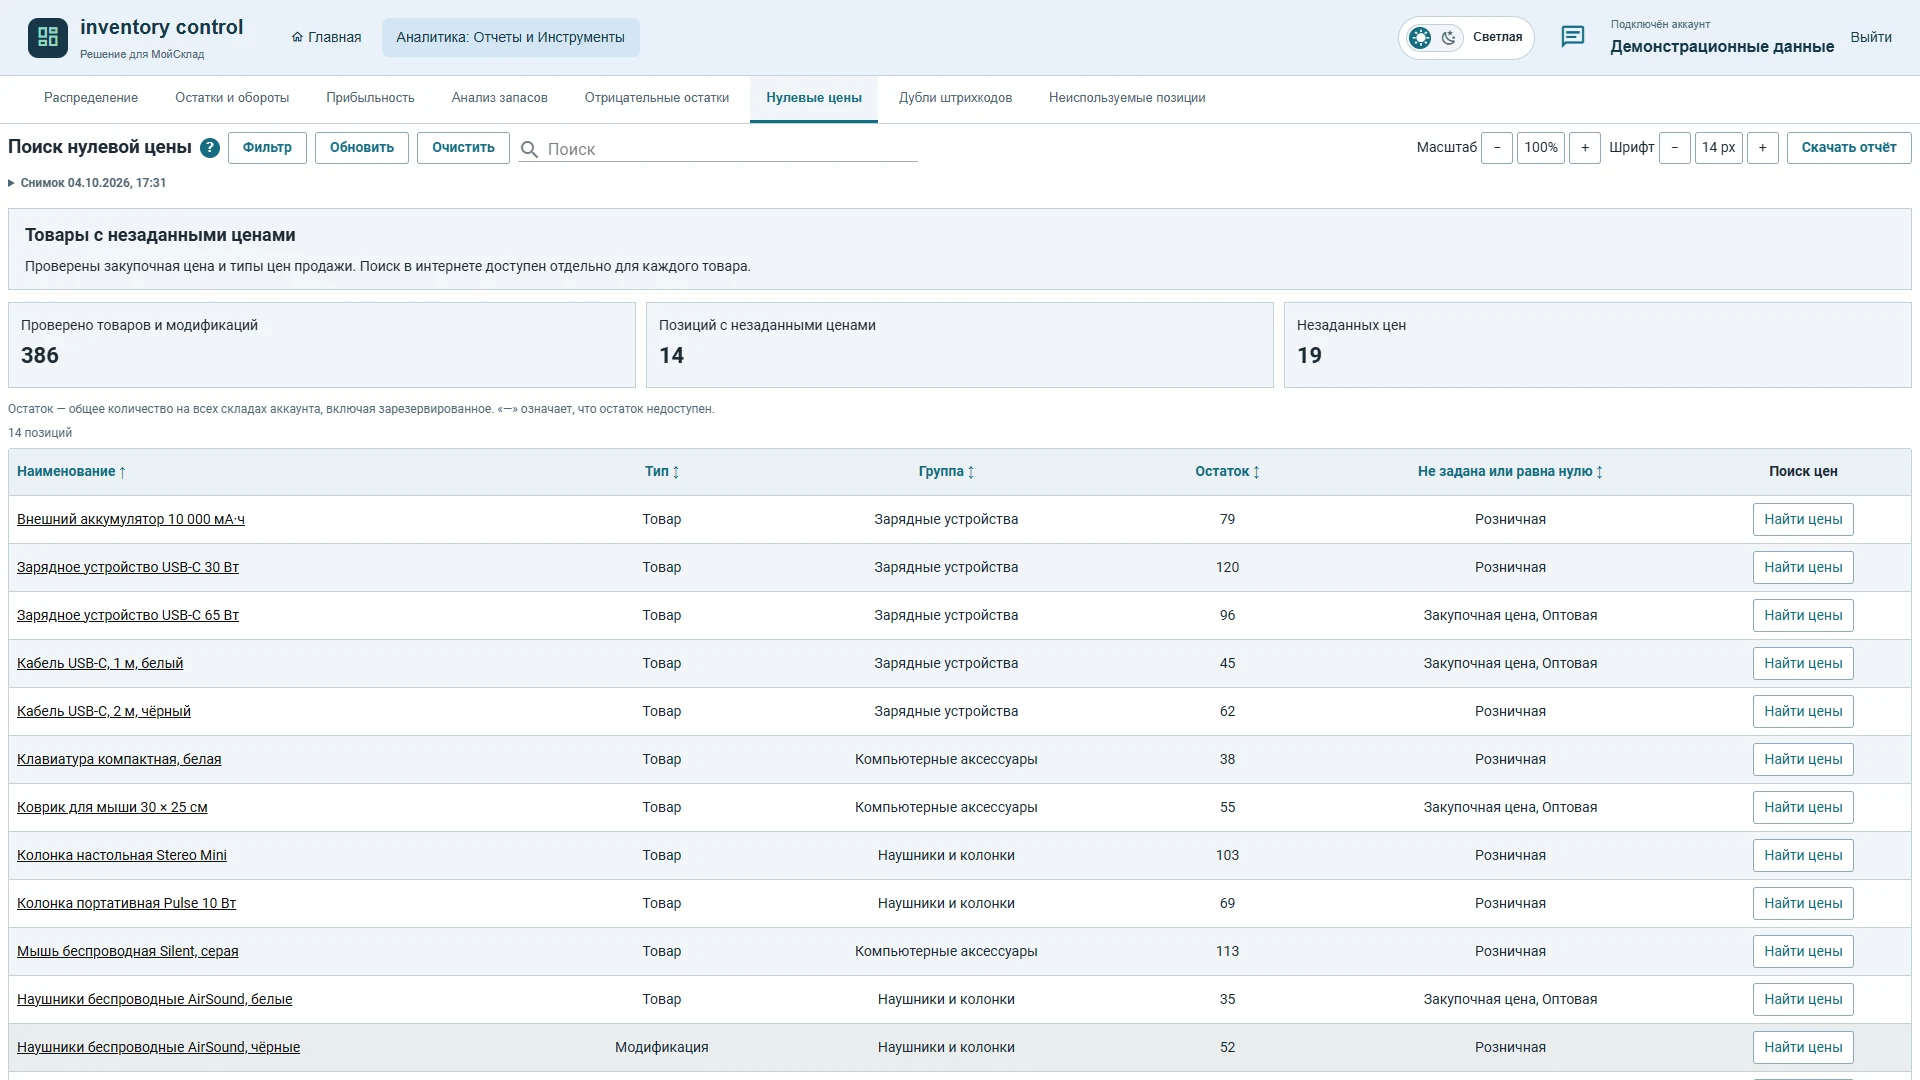This screenshot has width=1920, height=1080.
Task: Click Найти цены for Мышь беспроводная Silent
Action: tap(1803, 952)
